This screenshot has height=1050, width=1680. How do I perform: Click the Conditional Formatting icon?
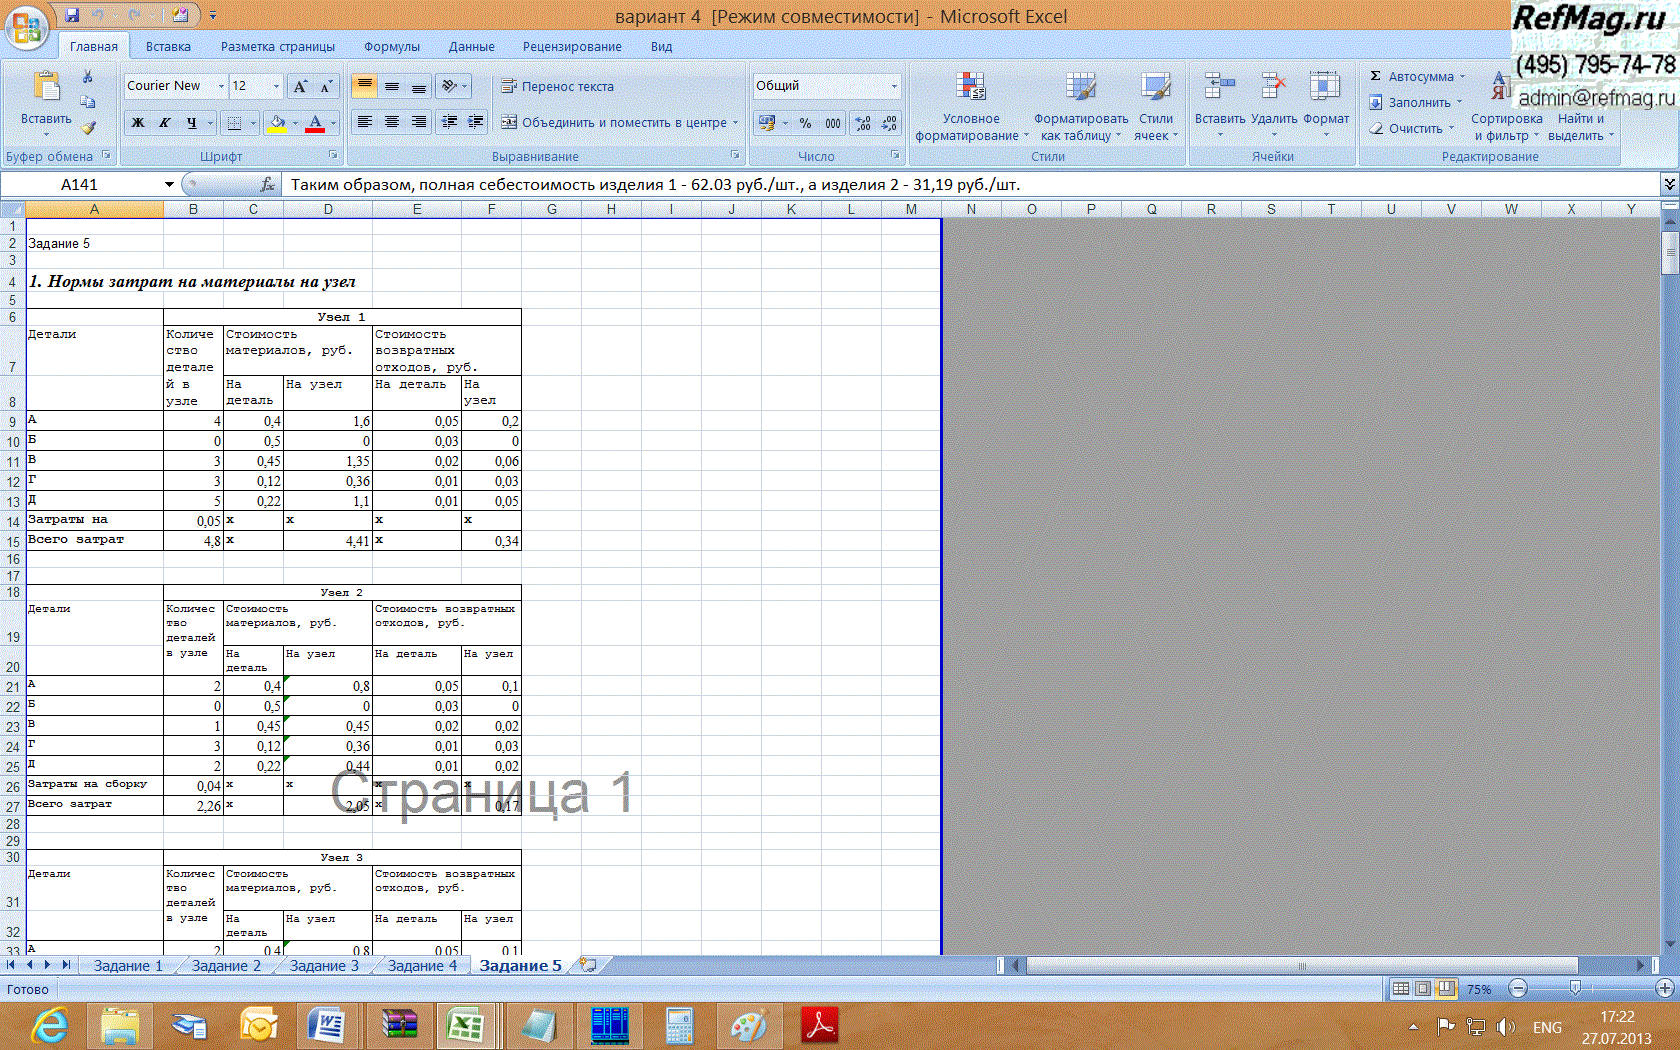tap(970, 106)
